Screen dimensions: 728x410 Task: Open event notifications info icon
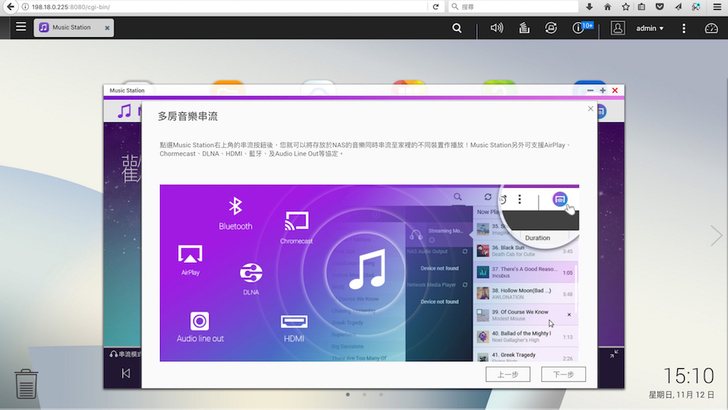coord(579,28)
